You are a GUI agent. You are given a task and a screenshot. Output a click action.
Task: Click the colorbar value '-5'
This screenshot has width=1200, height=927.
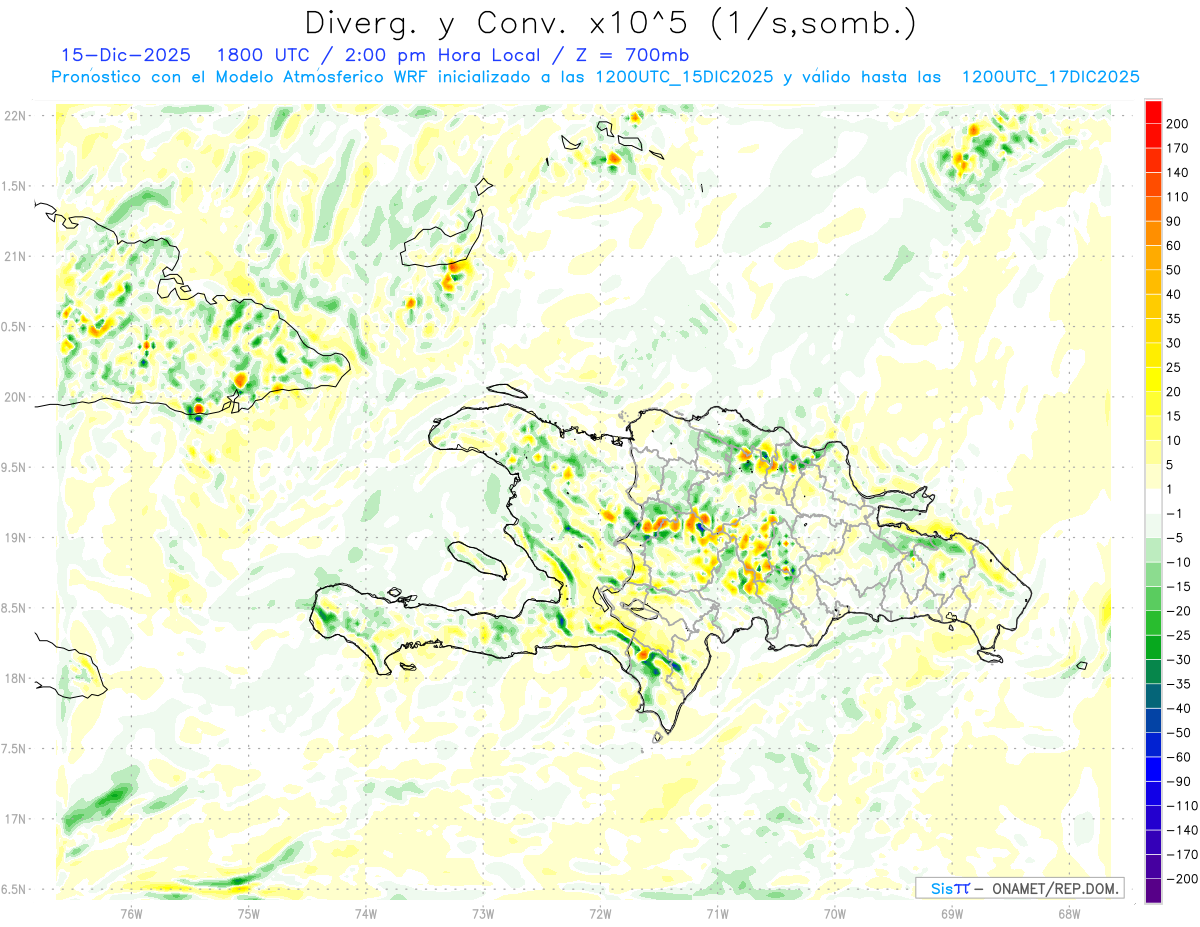point(1176,538)
